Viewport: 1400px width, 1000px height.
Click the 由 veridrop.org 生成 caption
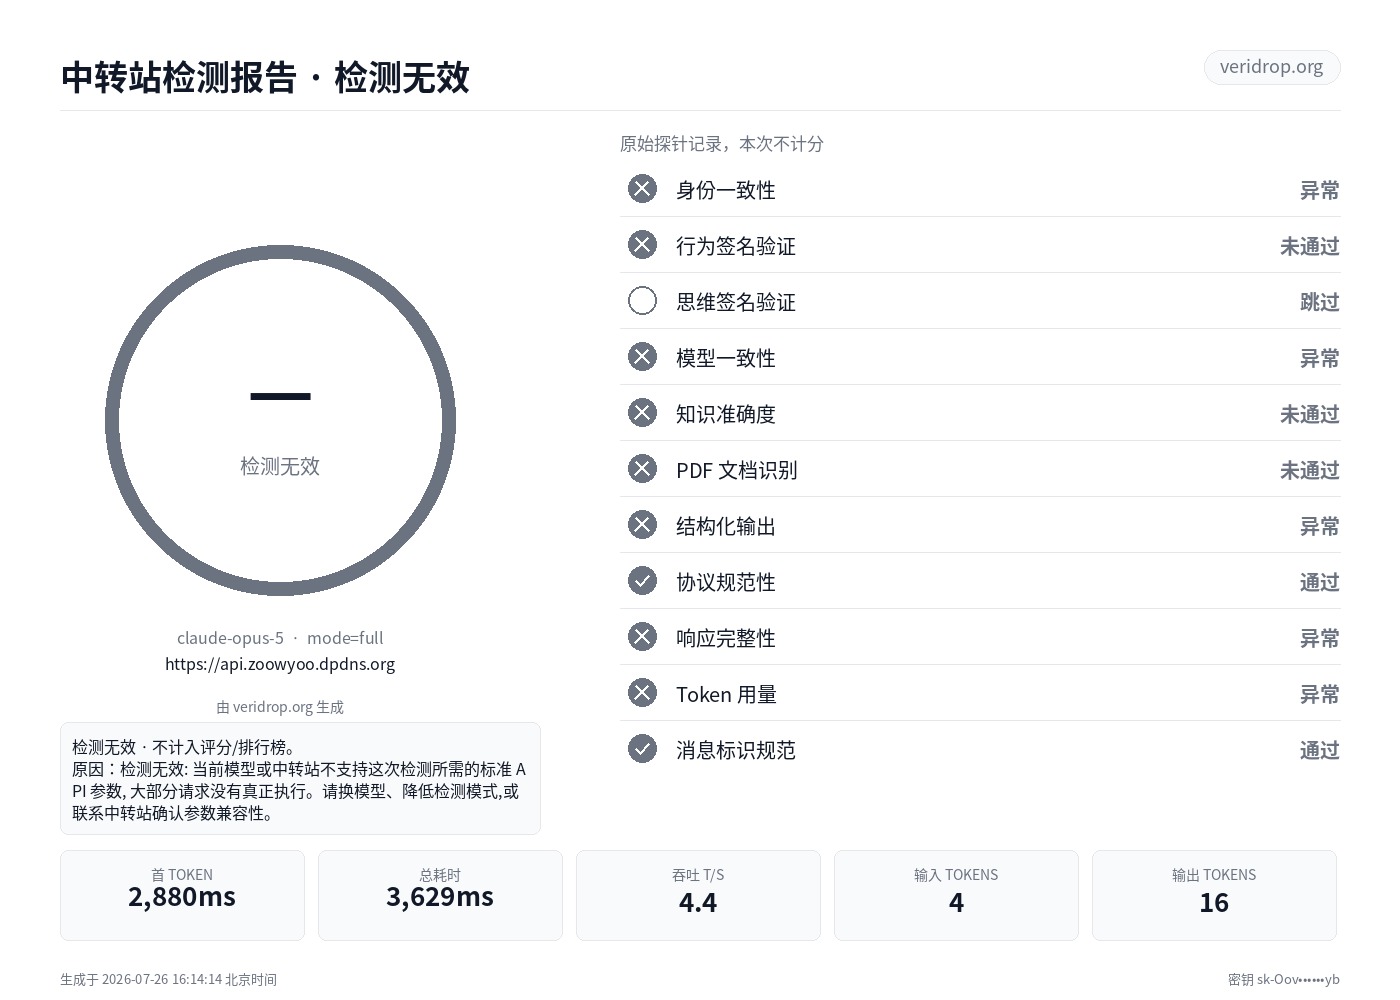point(280,707)
